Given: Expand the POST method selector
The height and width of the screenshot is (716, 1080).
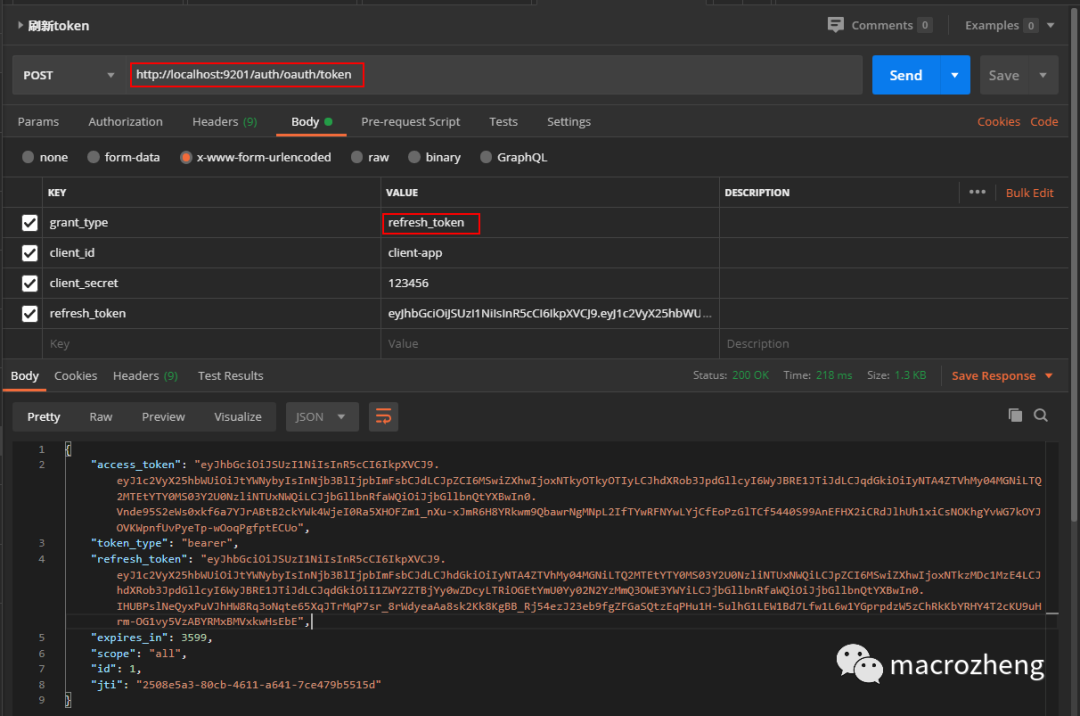Looking at the screenshot, I should click(x=69, y=75).
